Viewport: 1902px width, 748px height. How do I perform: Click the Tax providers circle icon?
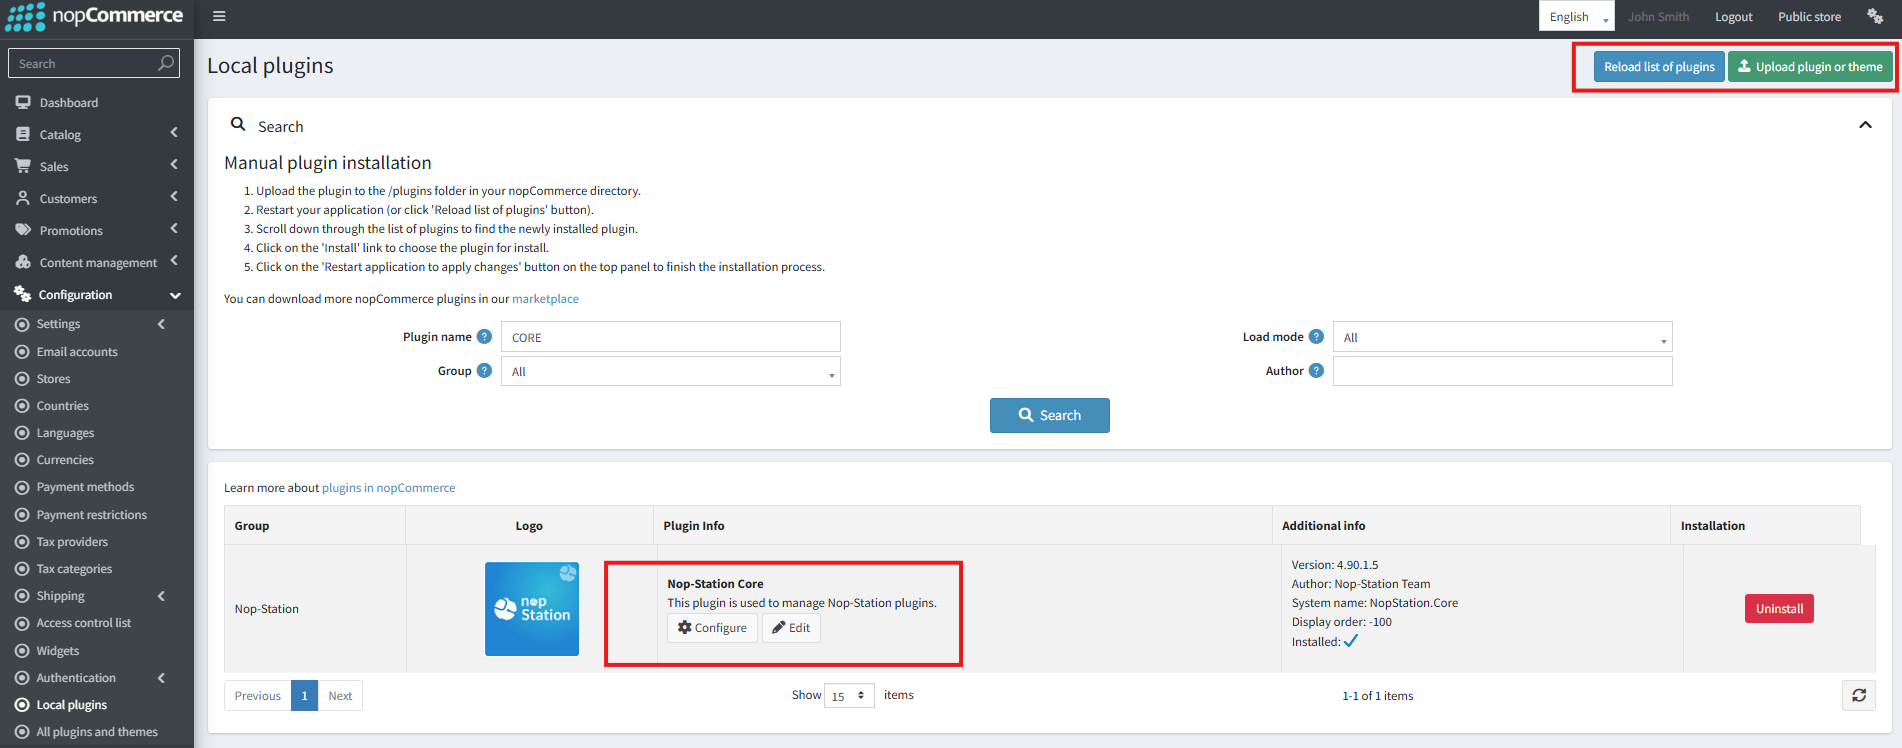[x=22, y=542]
